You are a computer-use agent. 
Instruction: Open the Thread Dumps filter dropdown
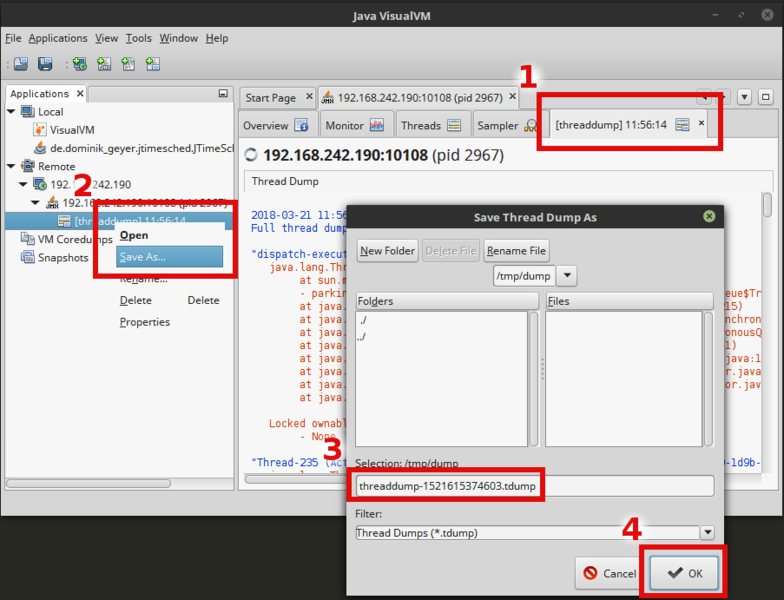click(707, 533)
